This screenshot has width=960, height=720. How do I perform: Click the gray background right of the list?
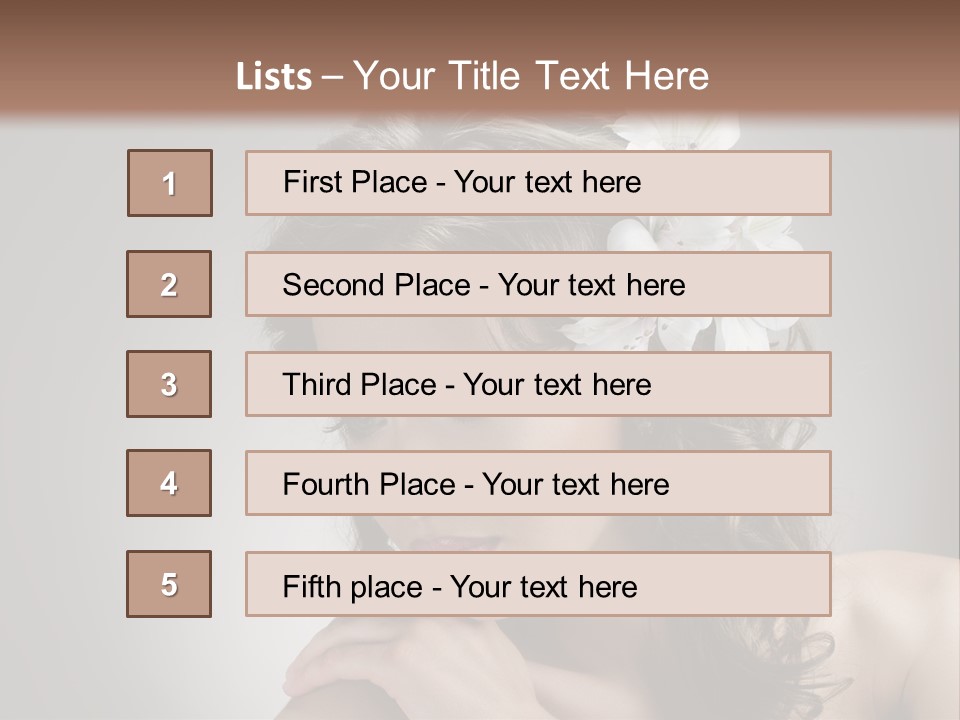click(895, 380)
